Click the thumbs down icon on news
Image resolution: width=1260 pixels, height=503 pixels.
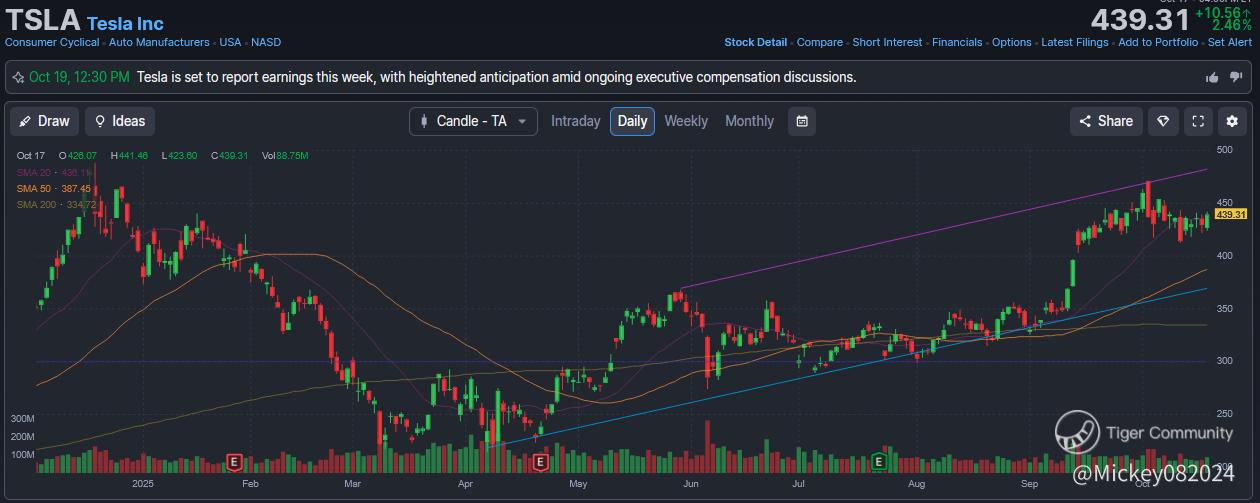click(x=1237, y=77)
